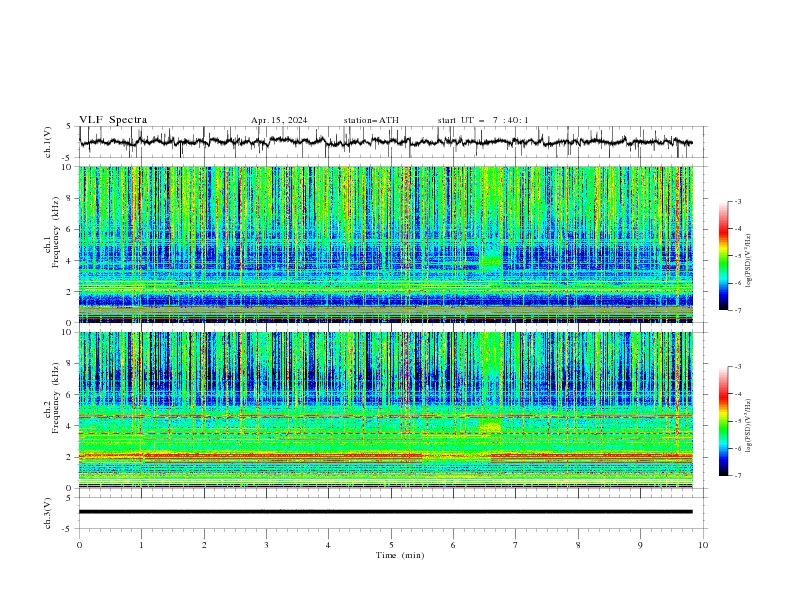Click the ch.2 "Frequency (kHz)" axis label

[x=56, y=398]
